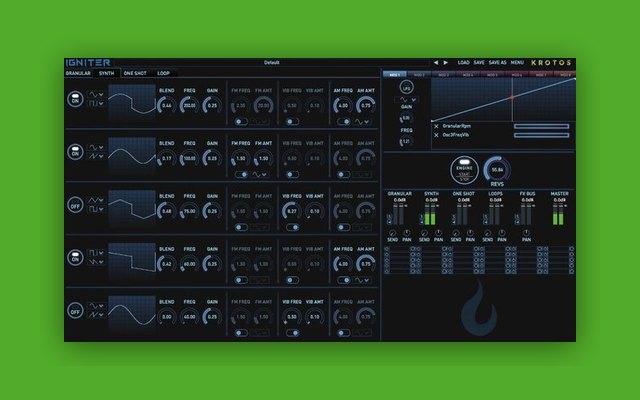Toggle oscillator 1 ON button
This screenshot has width=640, height=400.
pyautogui.click(x=75, y=99)
